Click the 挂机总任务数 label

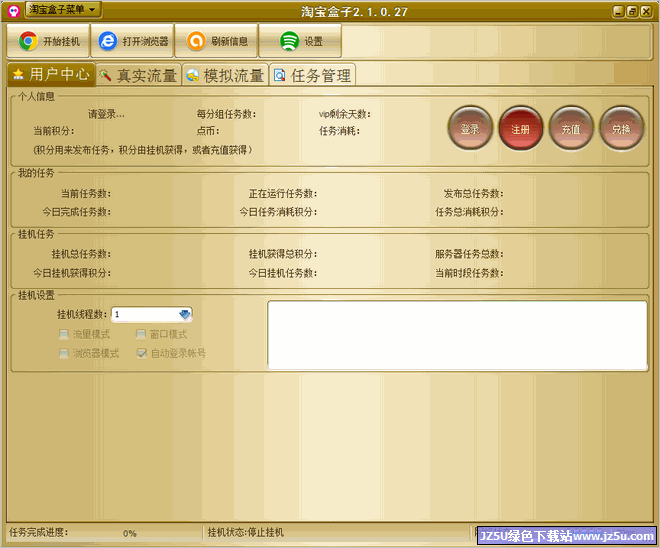[x=81, y=254]
